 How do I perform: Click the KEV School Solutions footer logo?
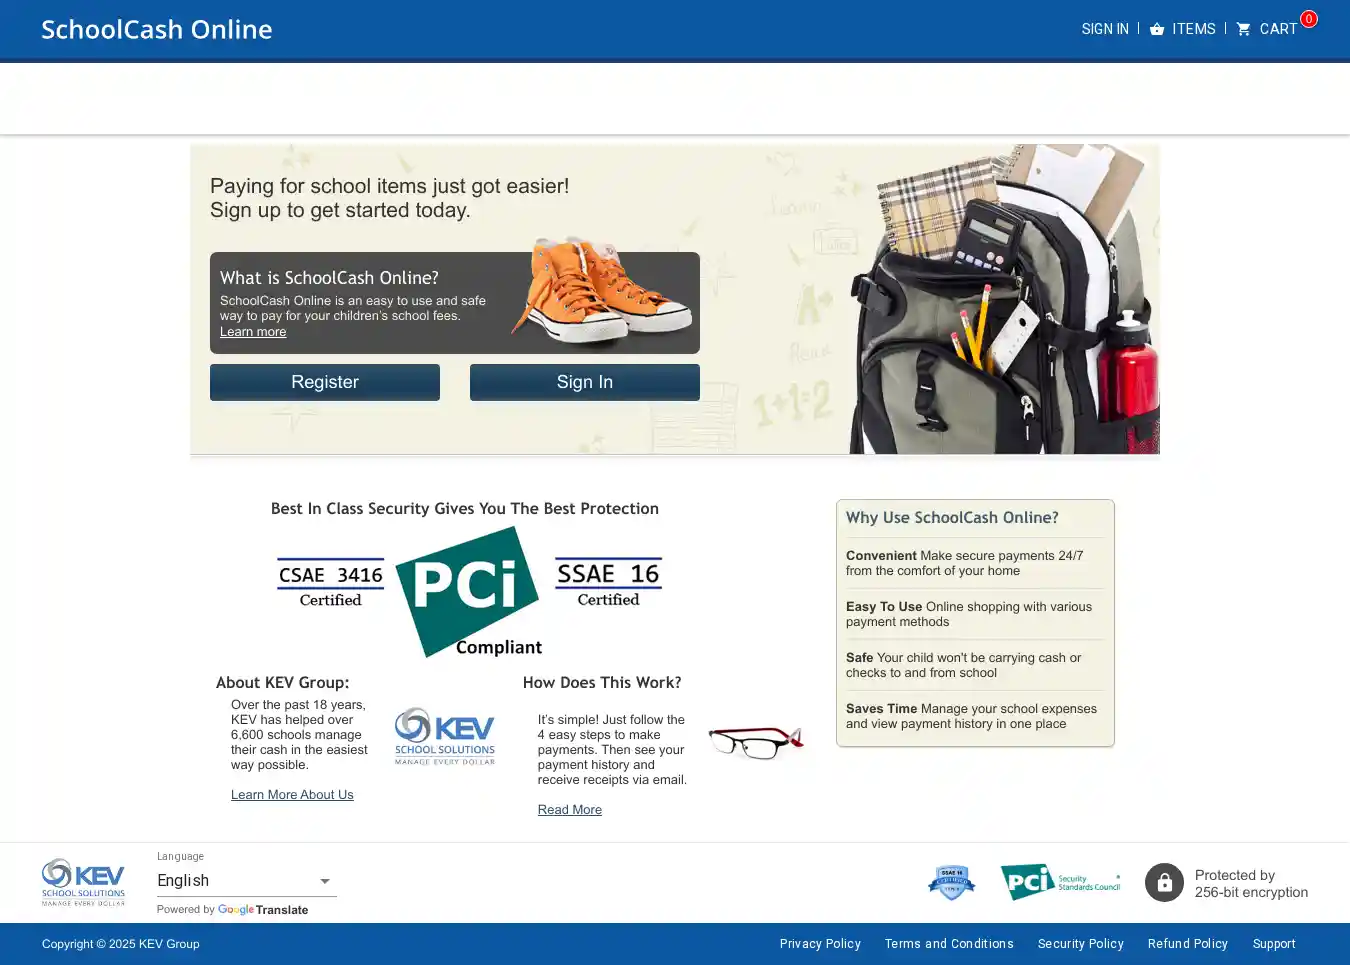click(83, 882)
